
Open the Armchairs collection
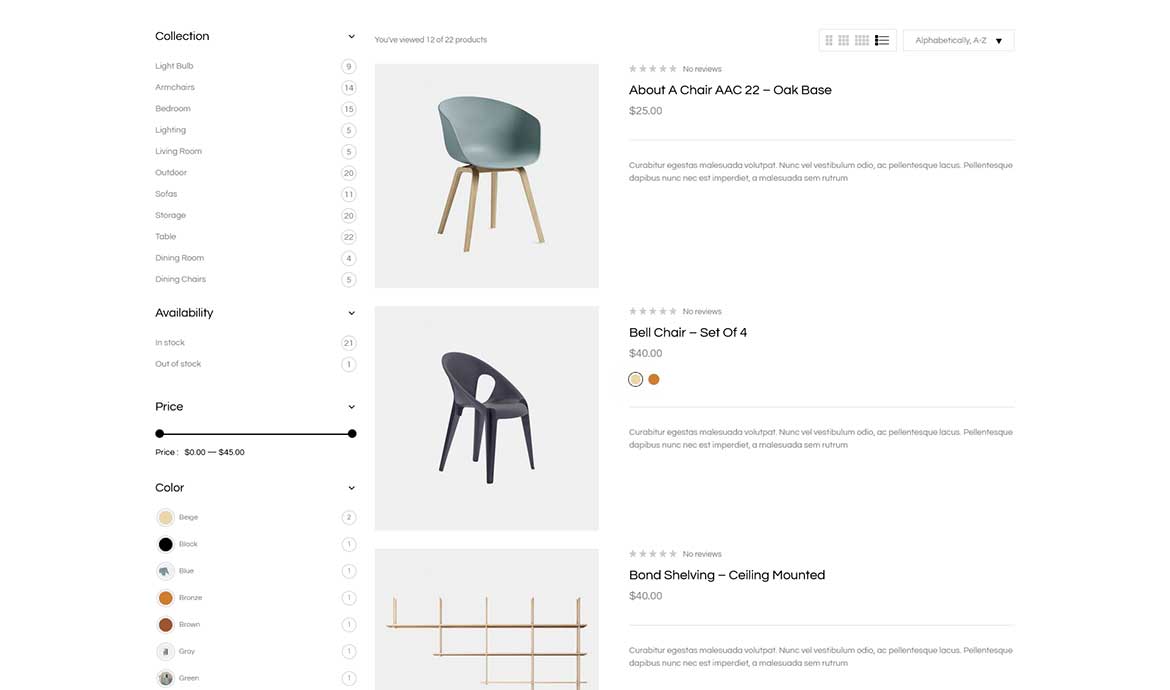click(x=175, y=87)
